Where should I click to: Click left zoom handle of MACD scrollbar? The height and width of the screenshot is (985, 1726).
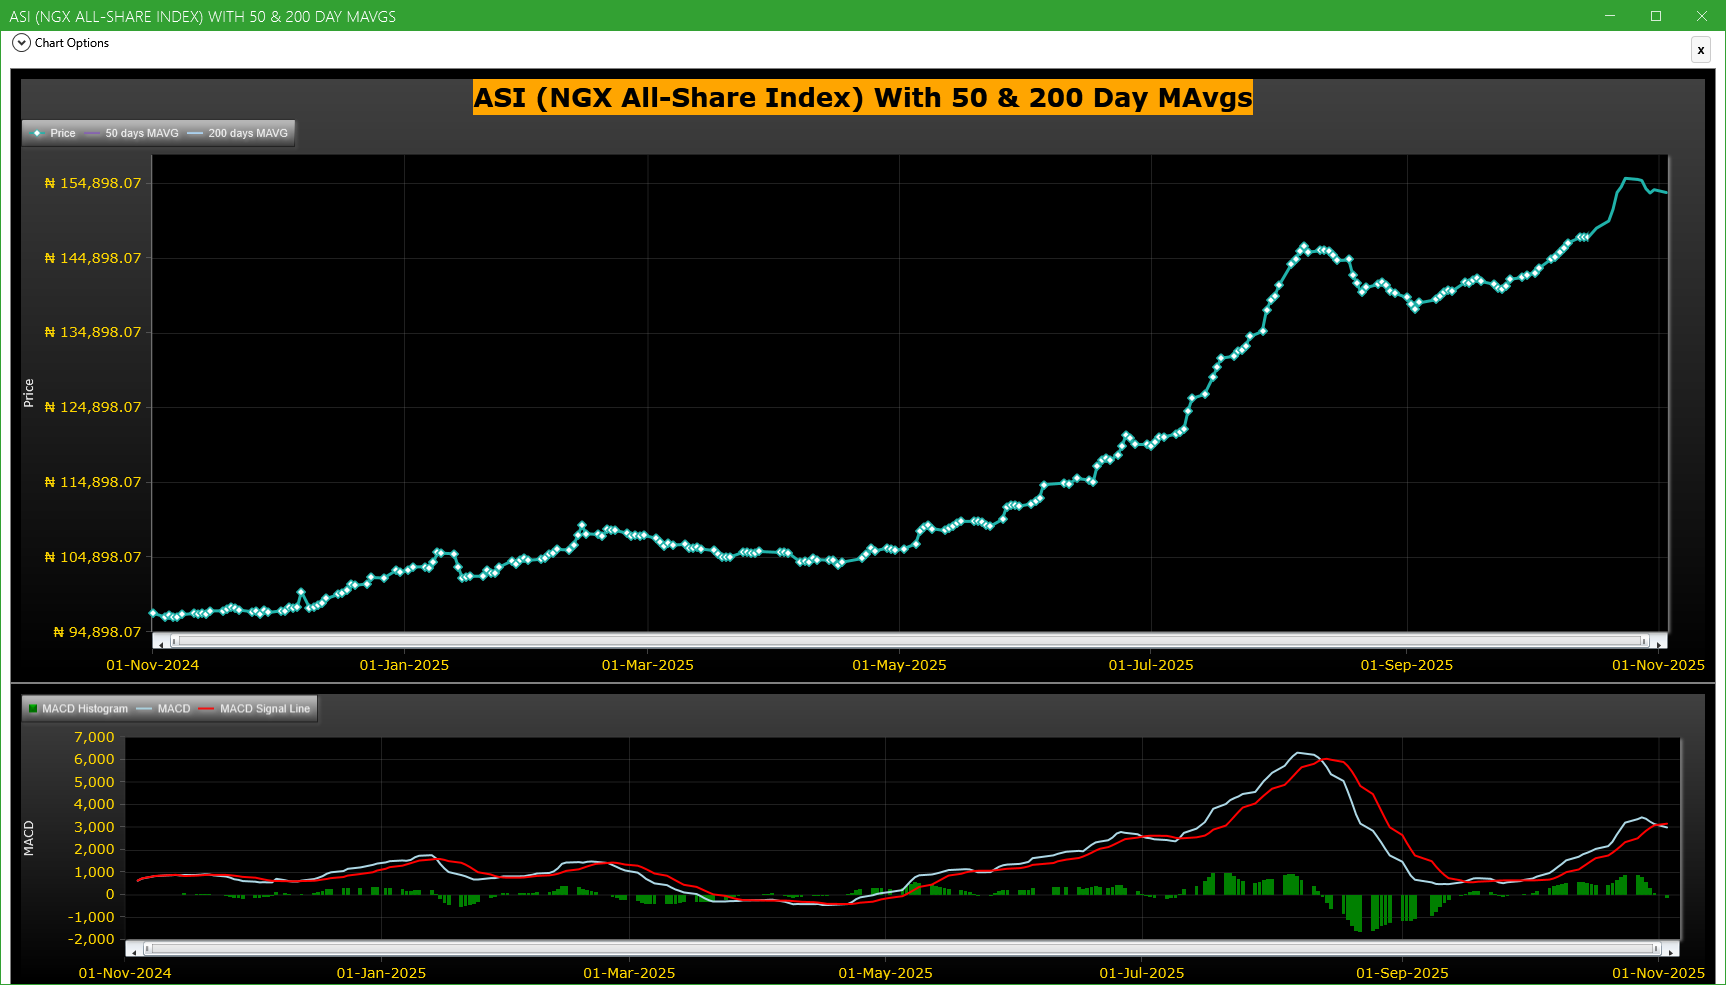(148, 948)
